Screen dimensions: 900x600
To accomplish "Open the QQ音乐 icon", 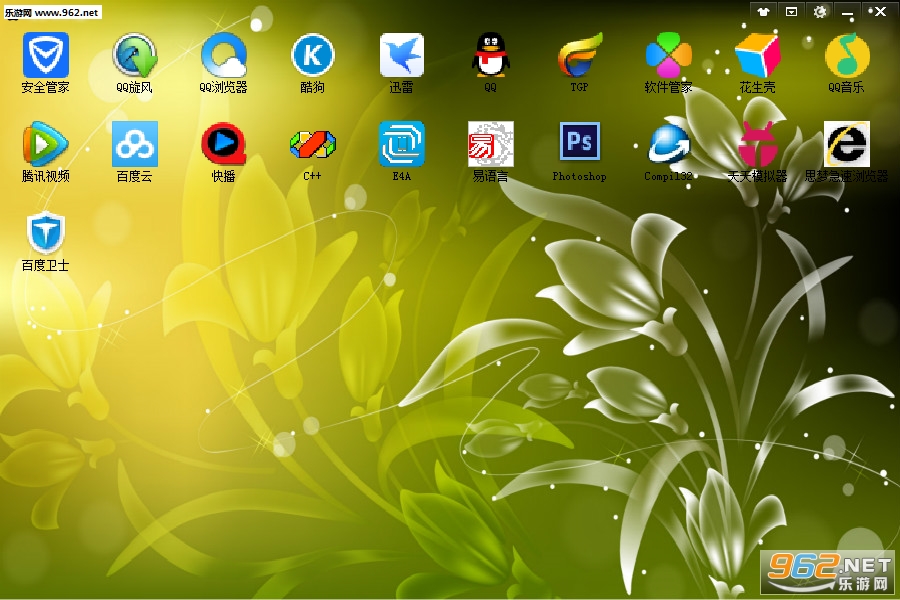I will (847, 55).
